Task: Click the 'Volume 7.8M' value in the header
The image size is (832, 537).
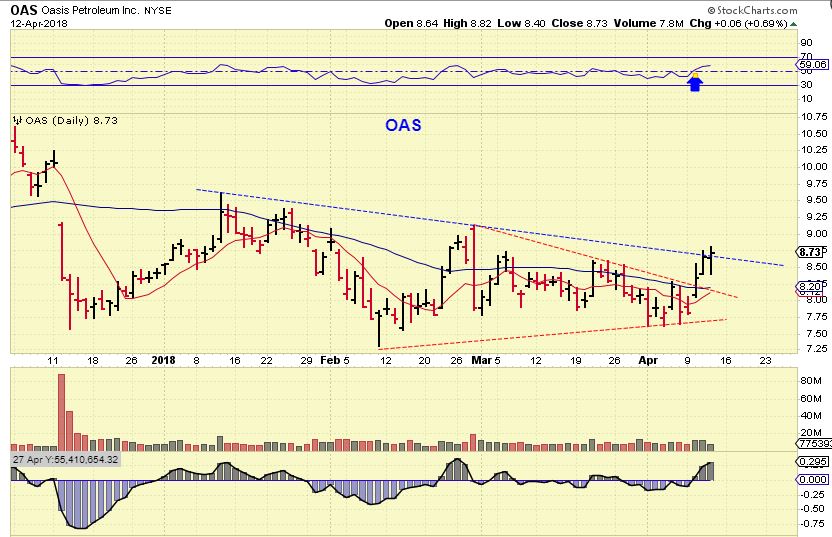Action: pos(648,23)
